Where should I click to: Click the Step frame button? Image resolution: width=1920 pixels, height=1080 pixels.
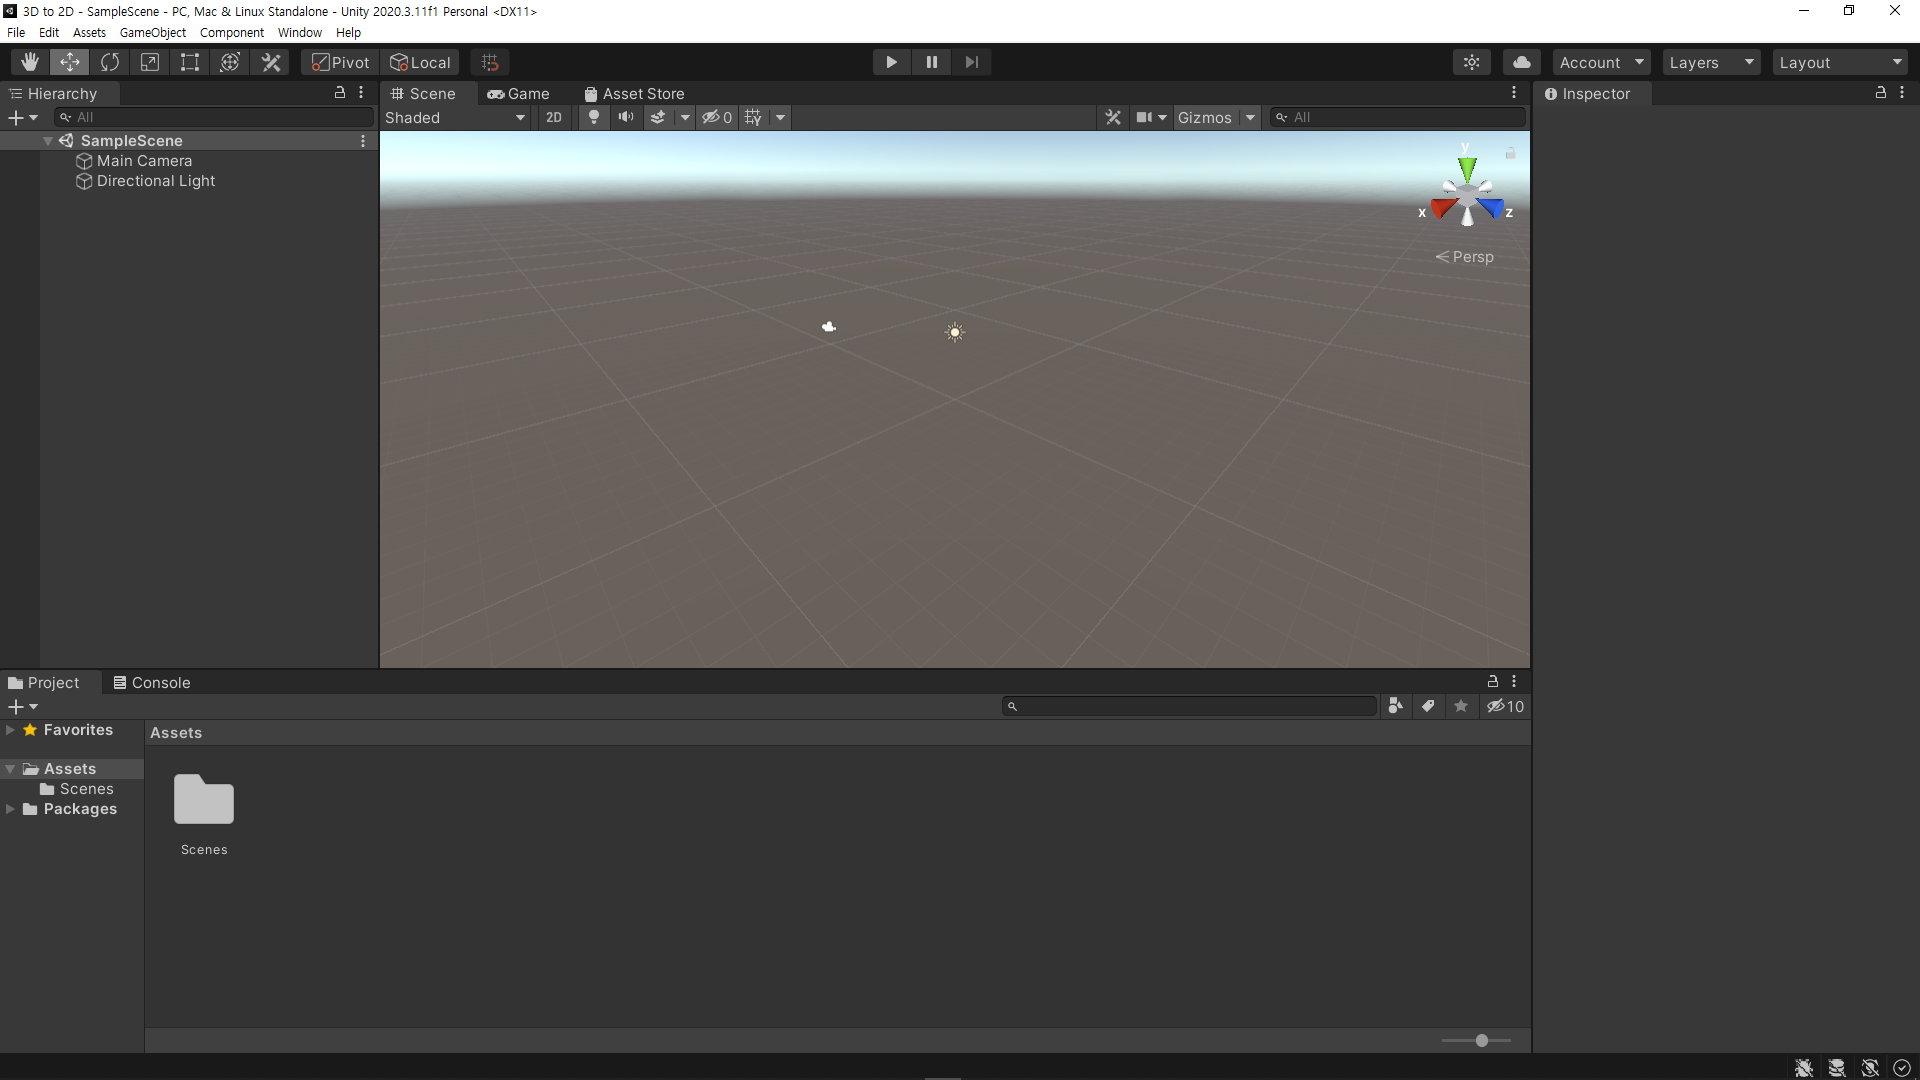[971, 62]
